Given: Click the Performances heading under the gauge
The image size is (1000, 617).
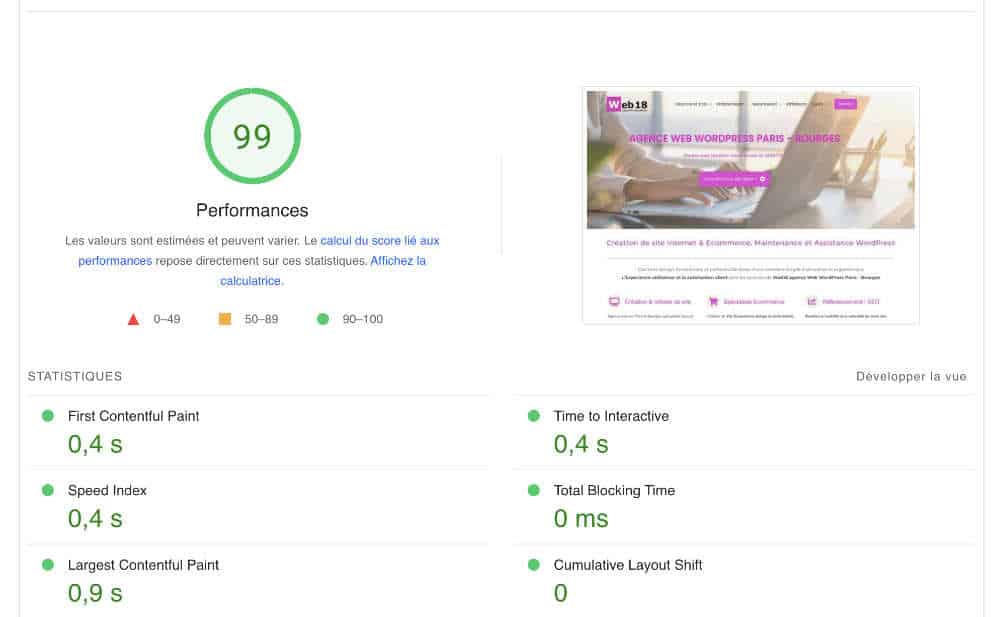Looking at the screenshot, I should pyautogui.click(x=252, y=211).
